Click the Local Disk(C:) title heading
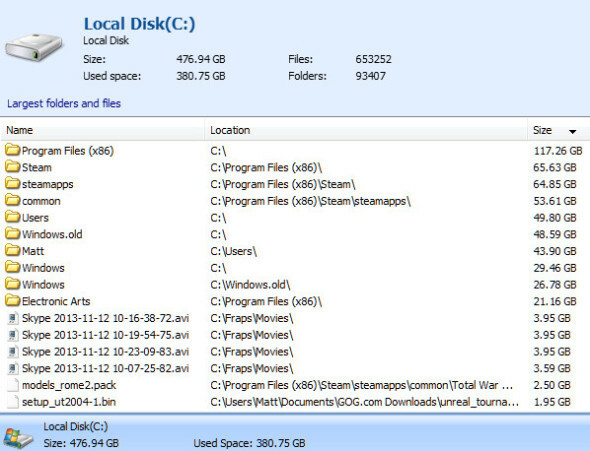Image resolution: width=590 pixels, height=451 pixels. (139, 24)
